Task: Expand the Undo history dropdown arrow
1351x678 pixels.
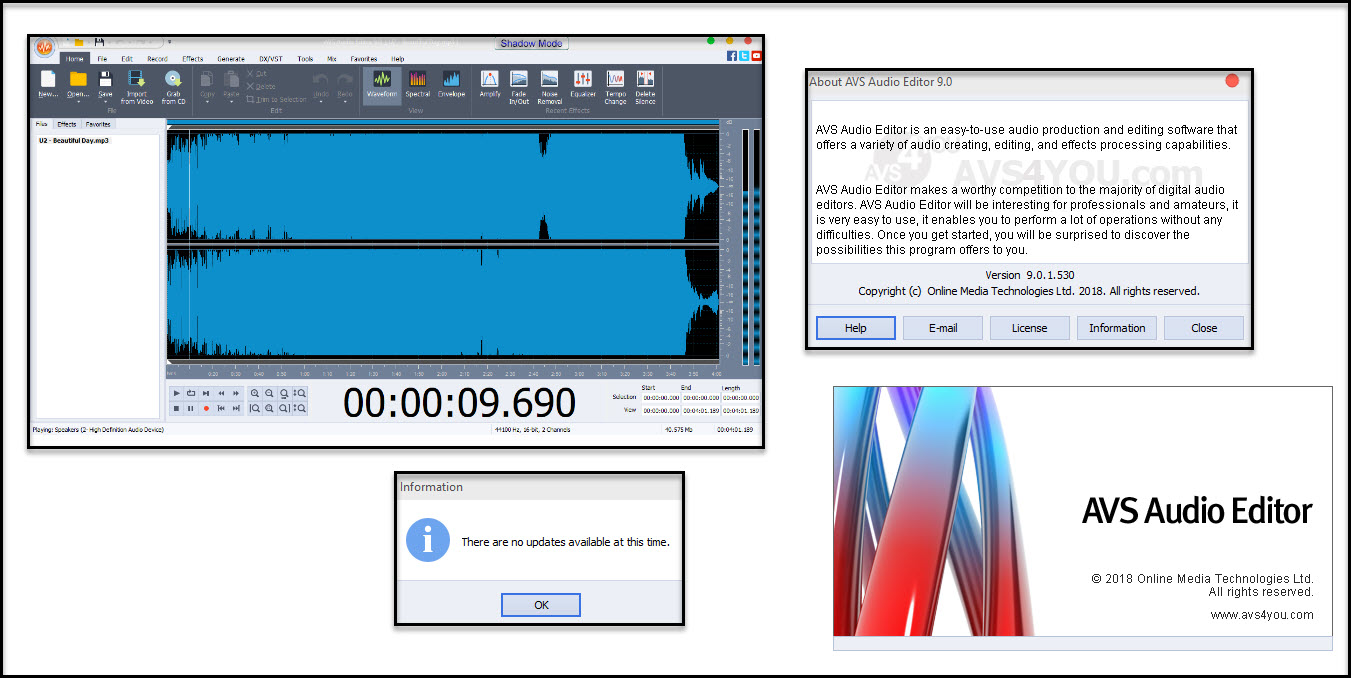Action: click(x=320, y=101)
